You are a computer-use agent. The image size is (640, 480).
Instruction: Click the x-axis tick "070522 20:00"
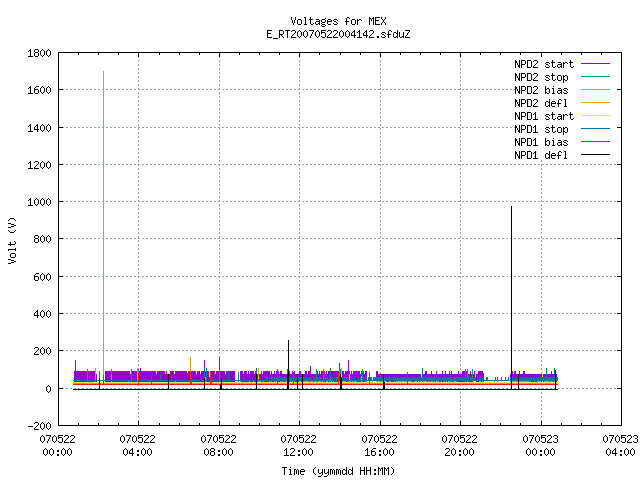(459, 446)
